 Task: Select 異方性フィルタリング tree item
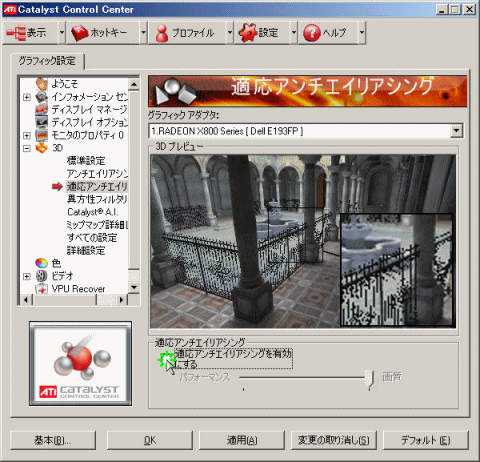coord(97,199)
